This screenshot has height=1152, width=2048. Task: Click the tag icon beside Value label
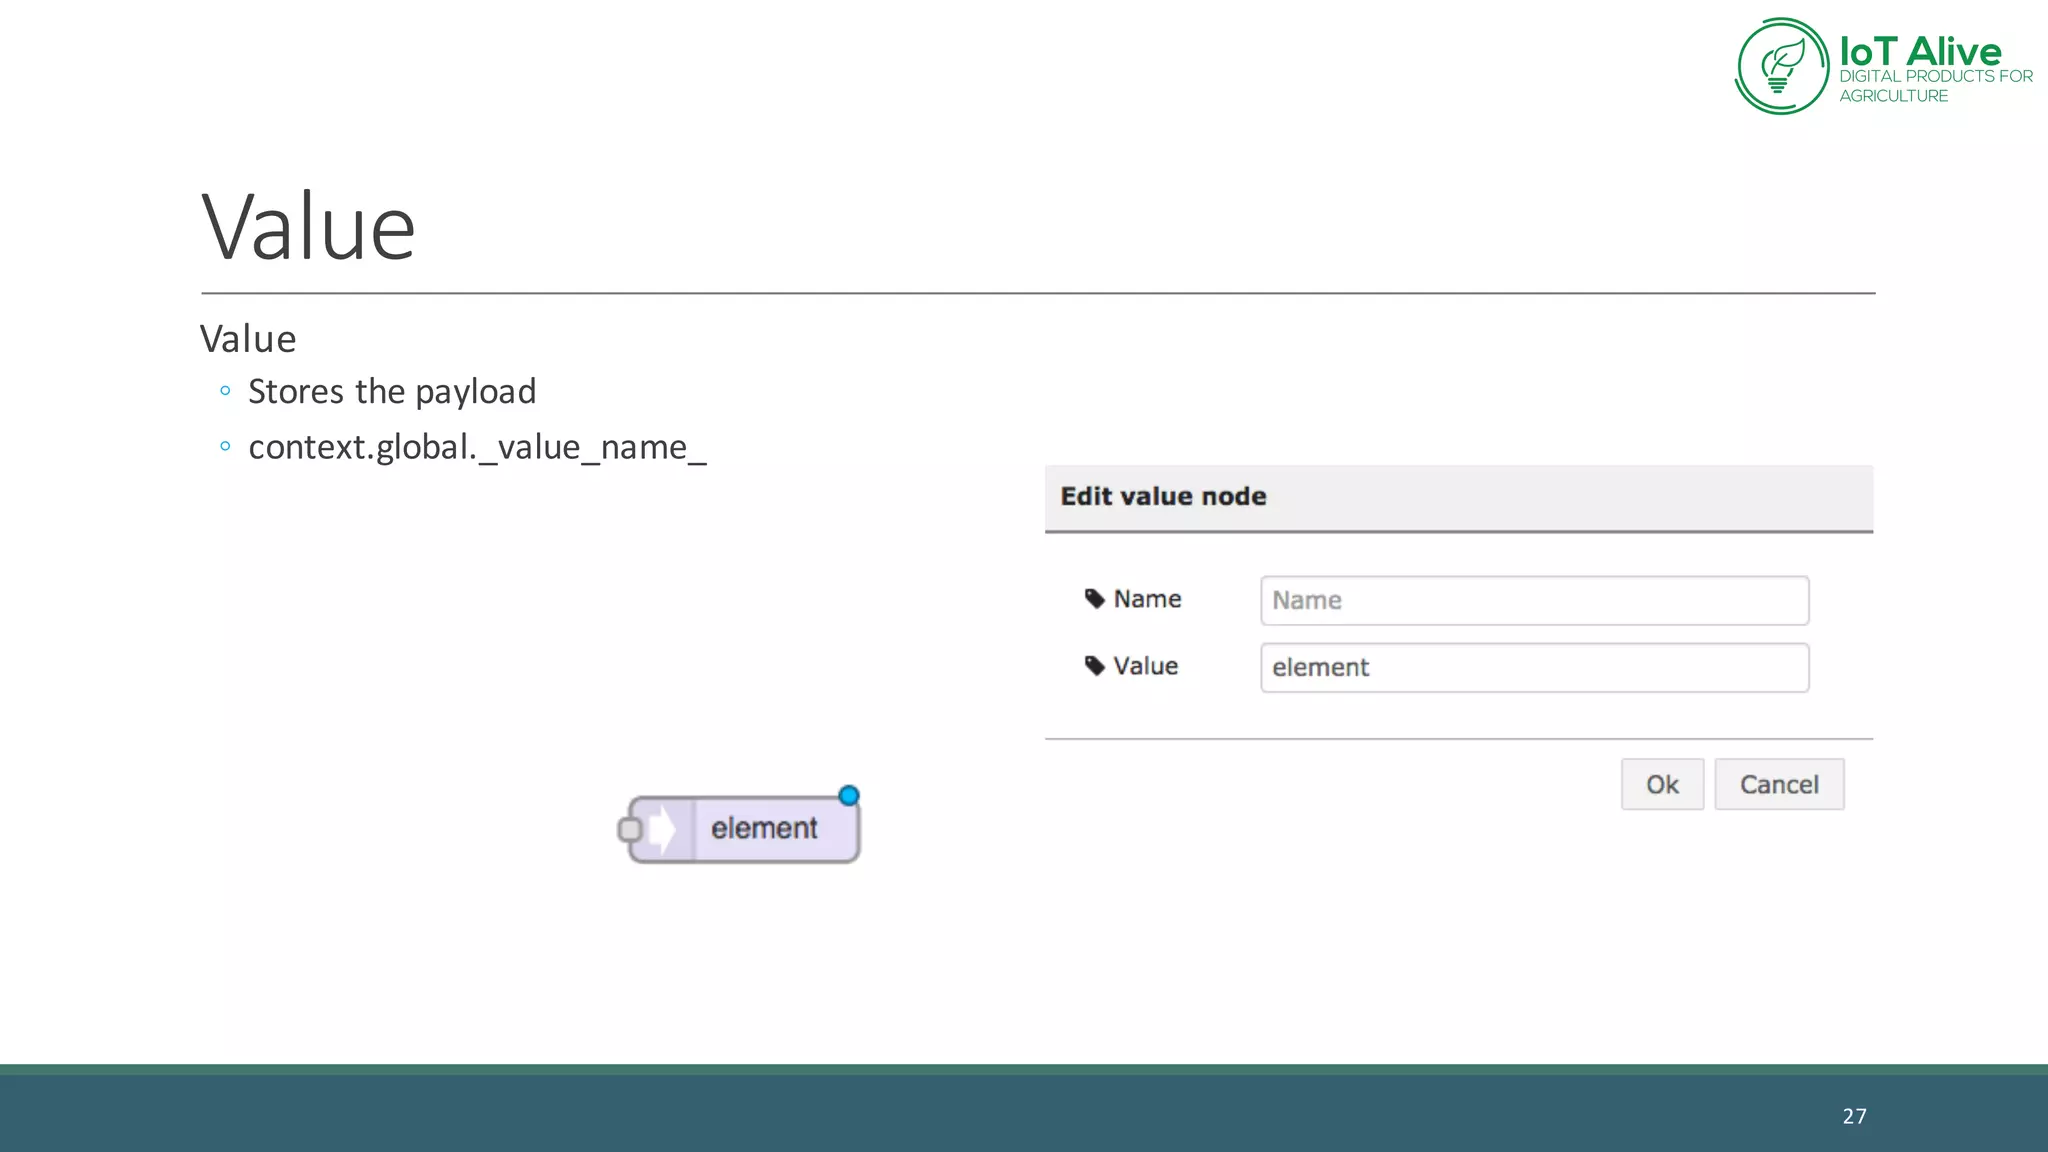[x=1095, y=666]
